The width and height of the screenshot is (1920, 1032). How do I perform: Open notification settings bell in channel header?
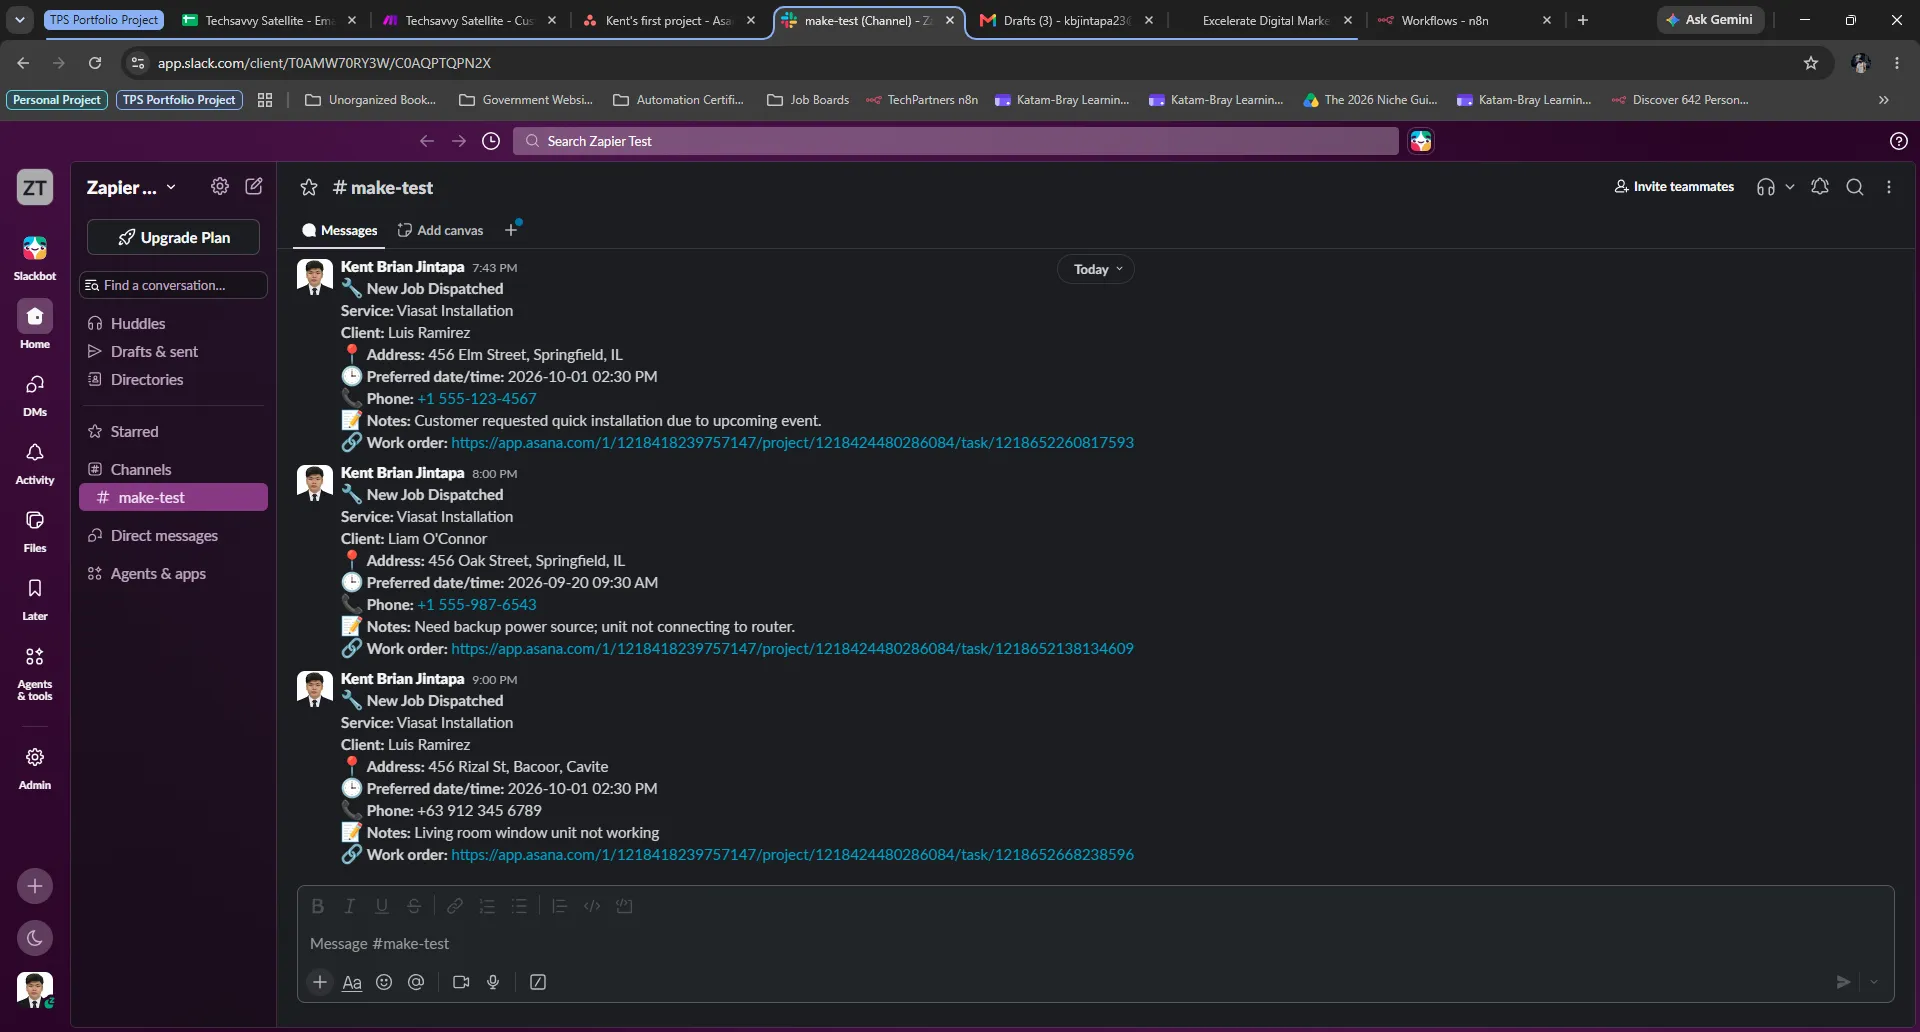1820,187
